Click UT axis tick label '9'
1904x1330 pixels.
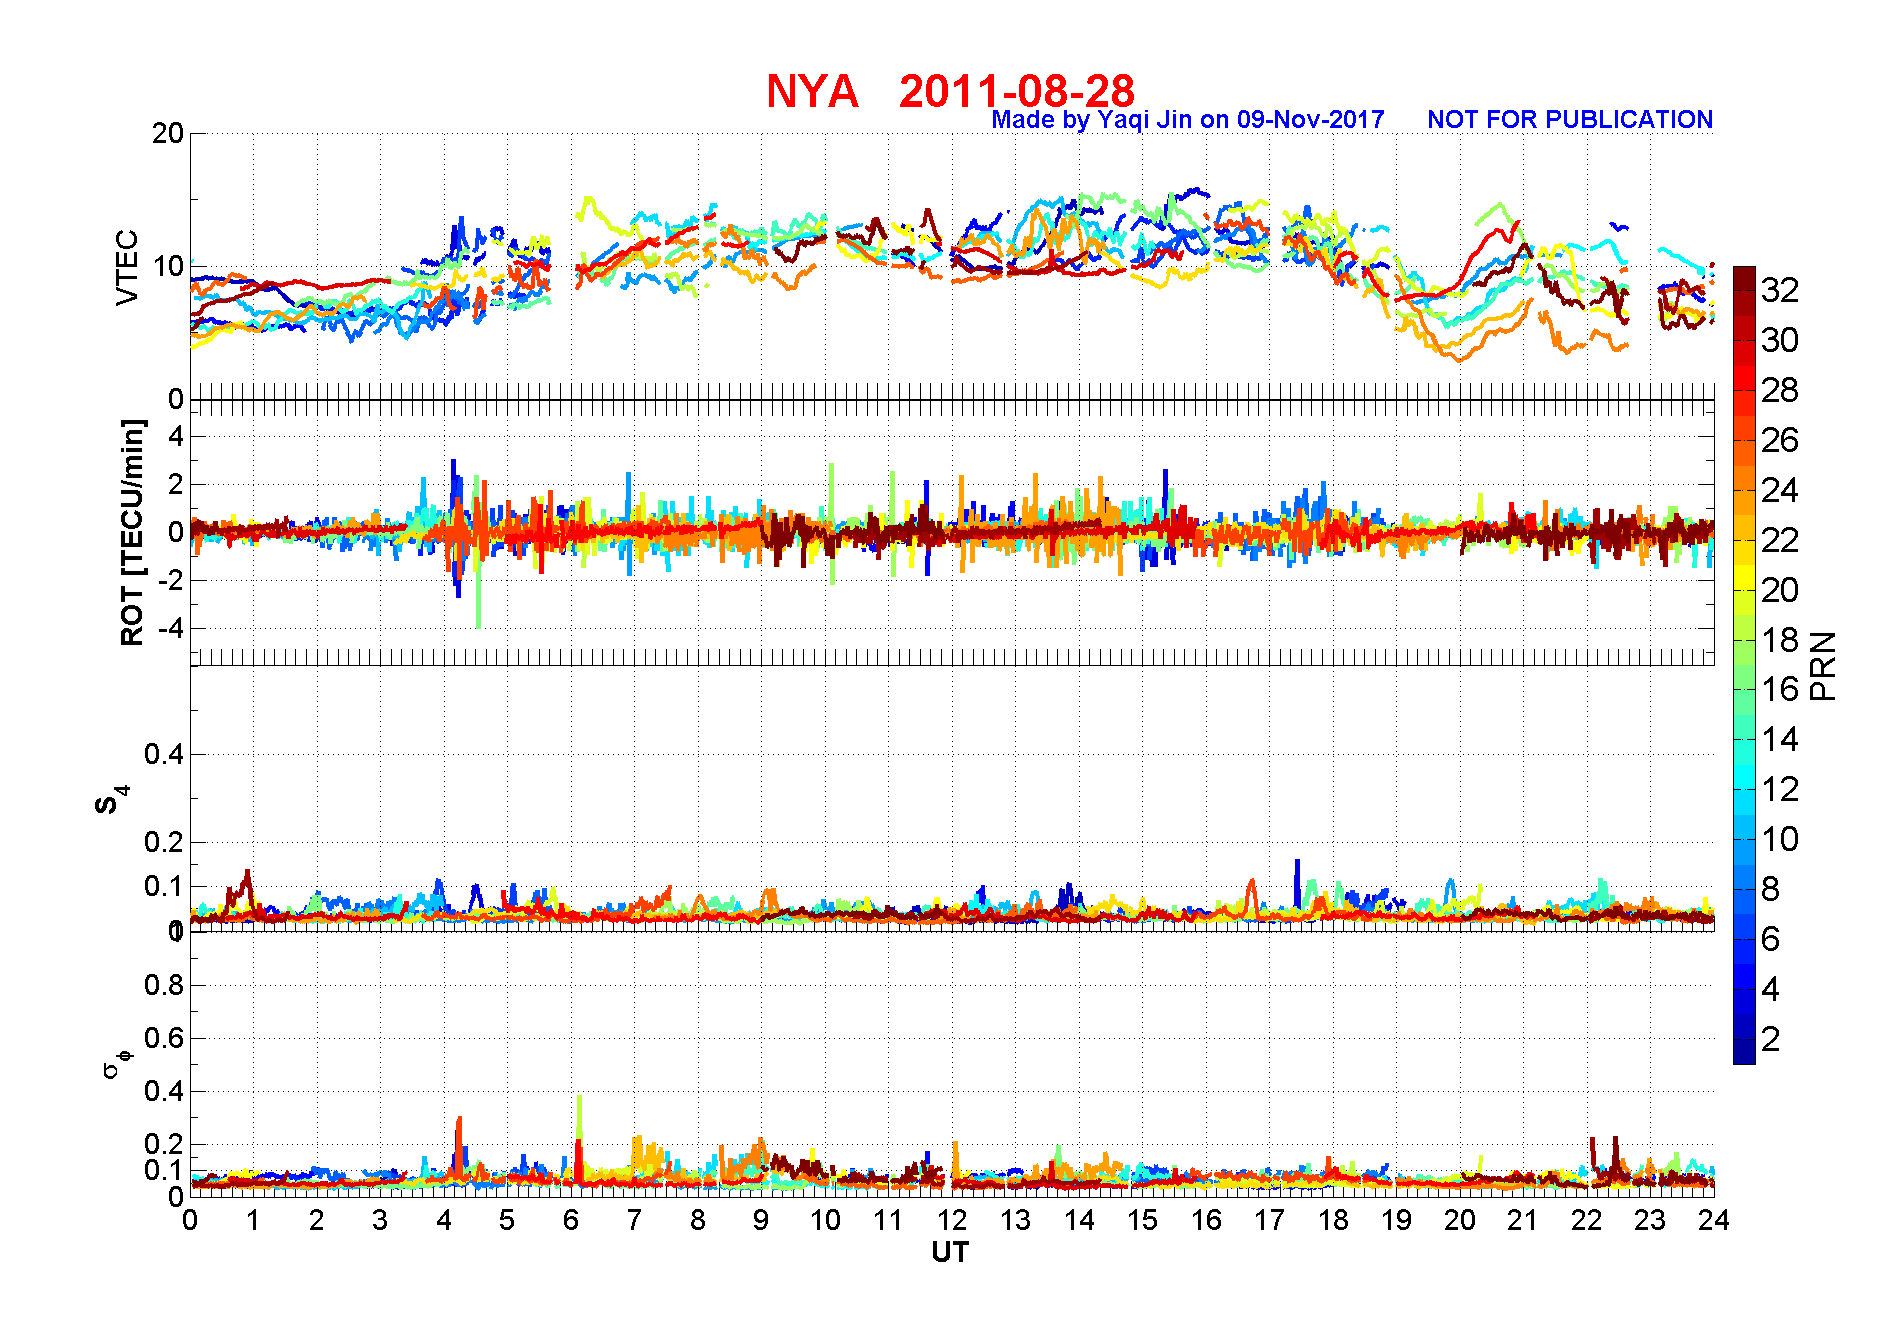pos(761,1220)
